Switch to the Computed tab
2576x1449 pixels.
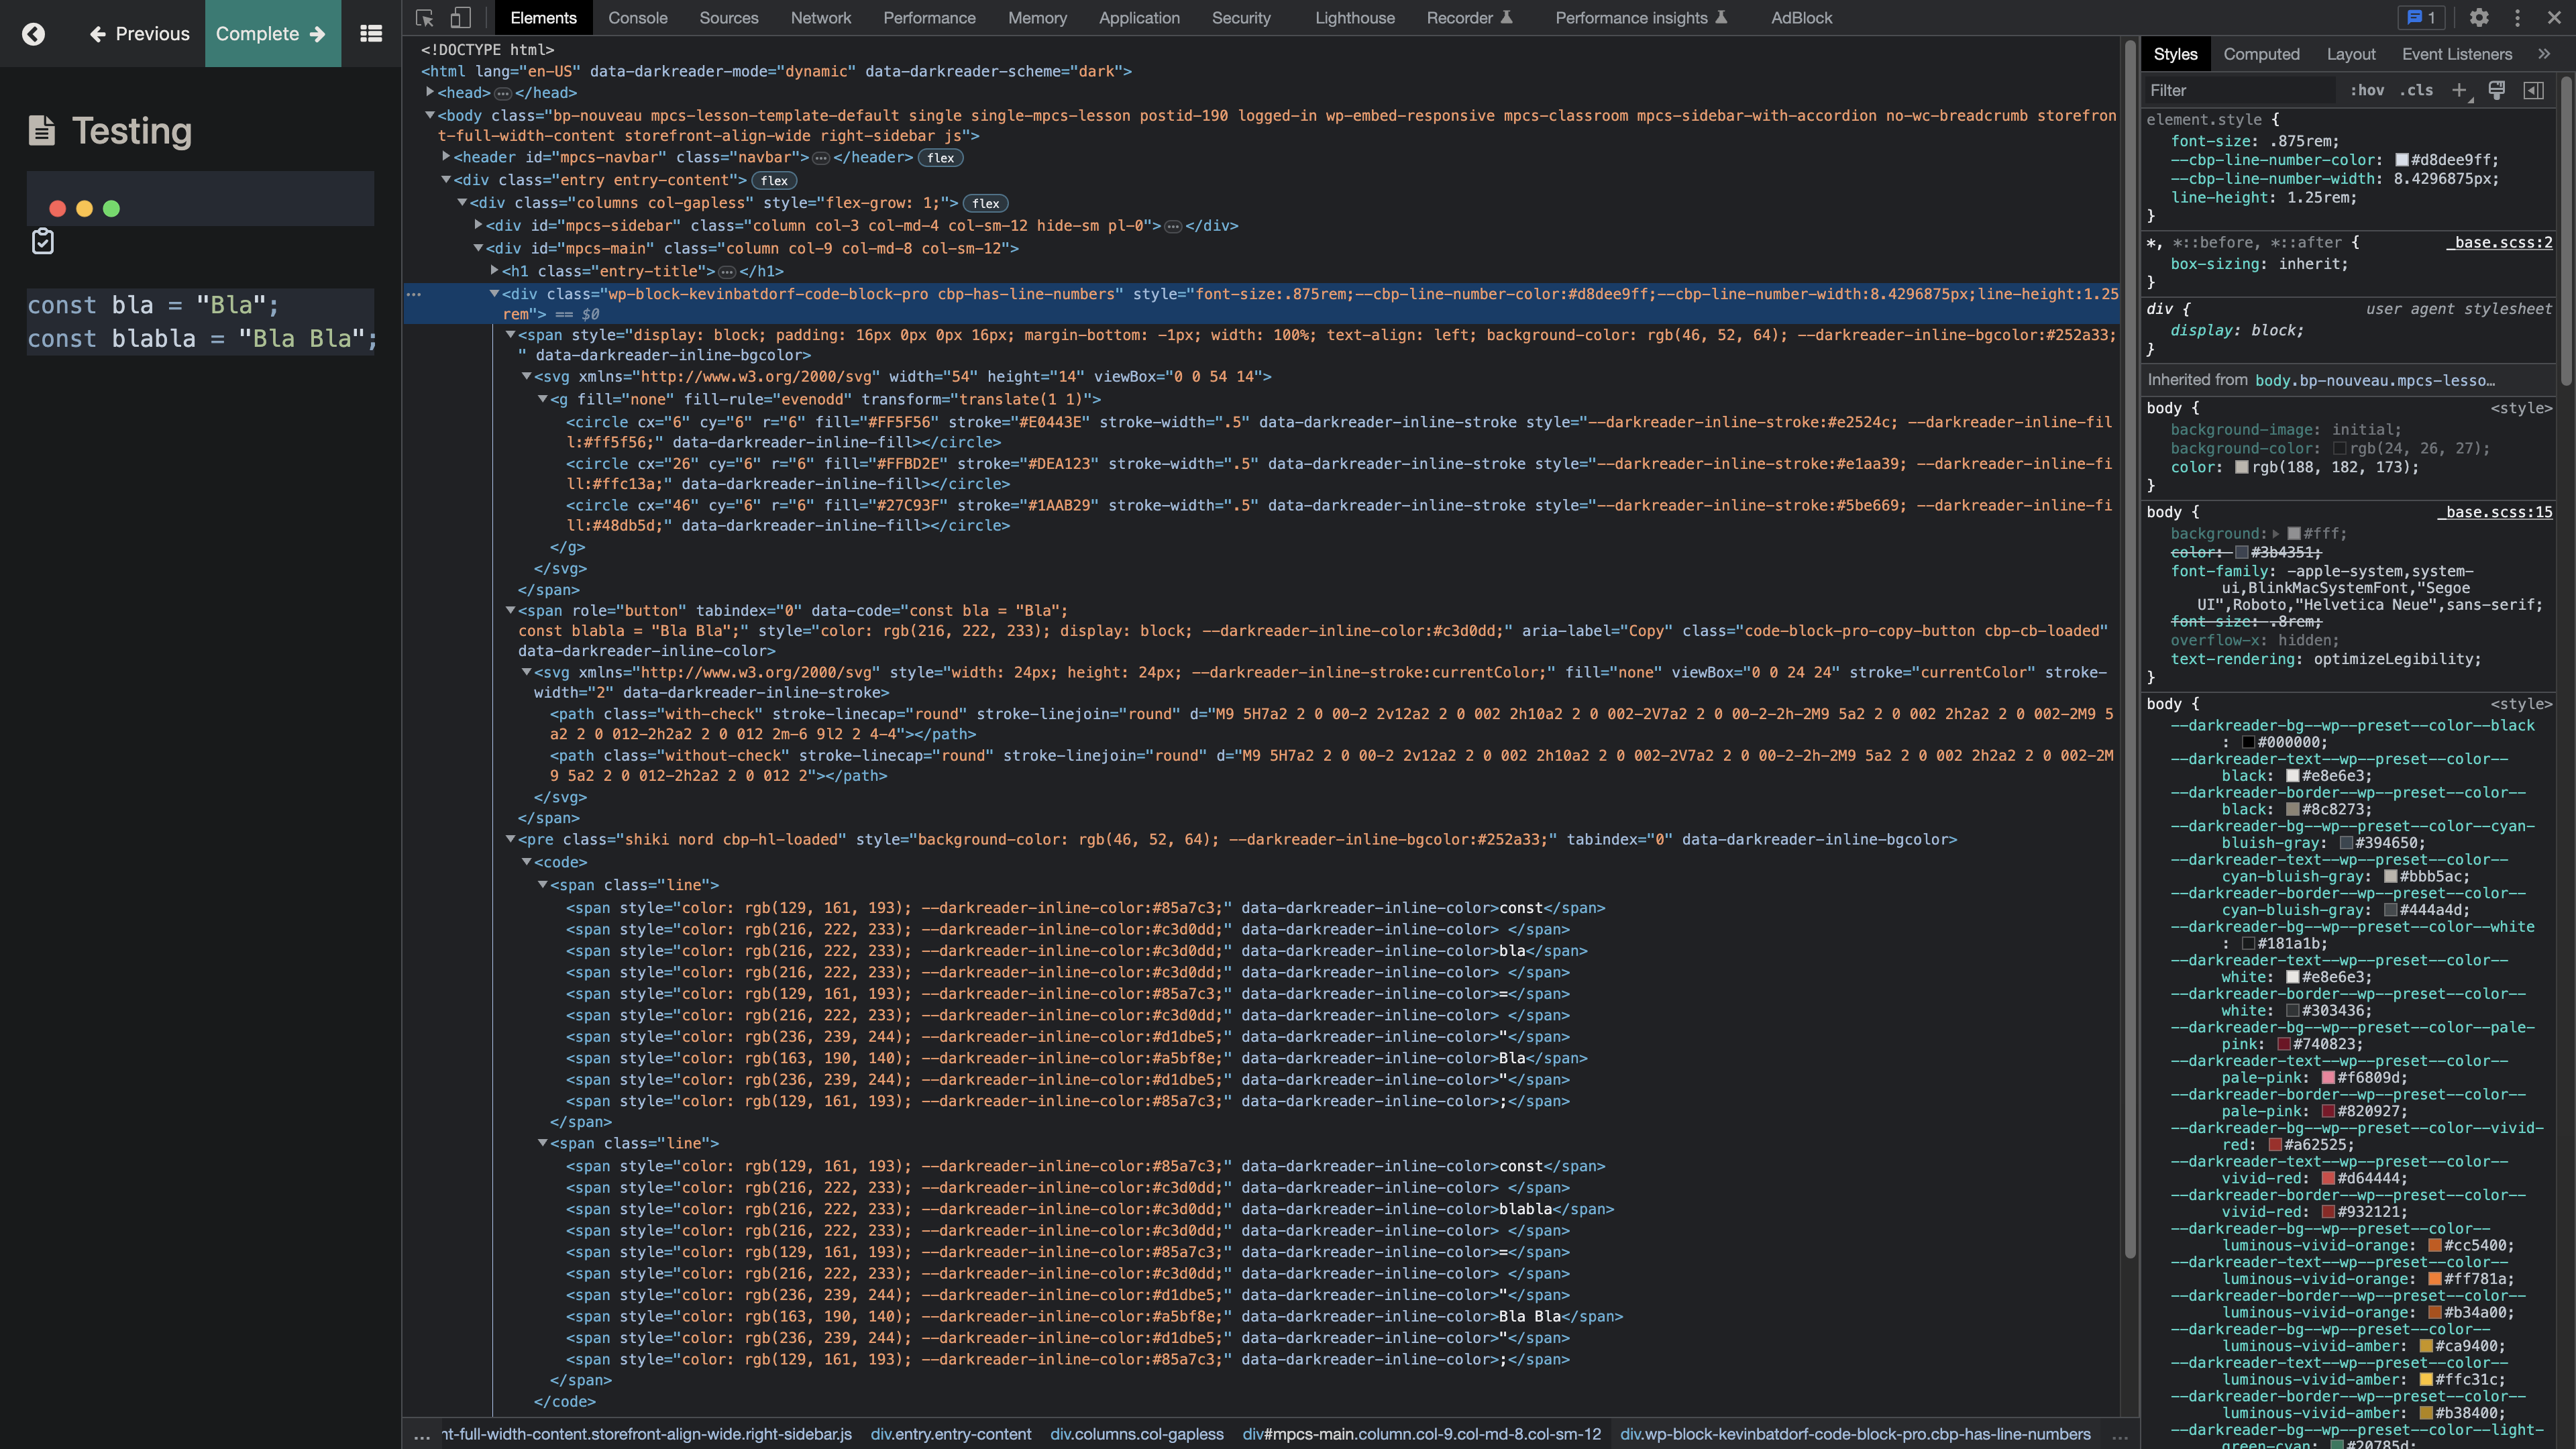point(2262,54)
